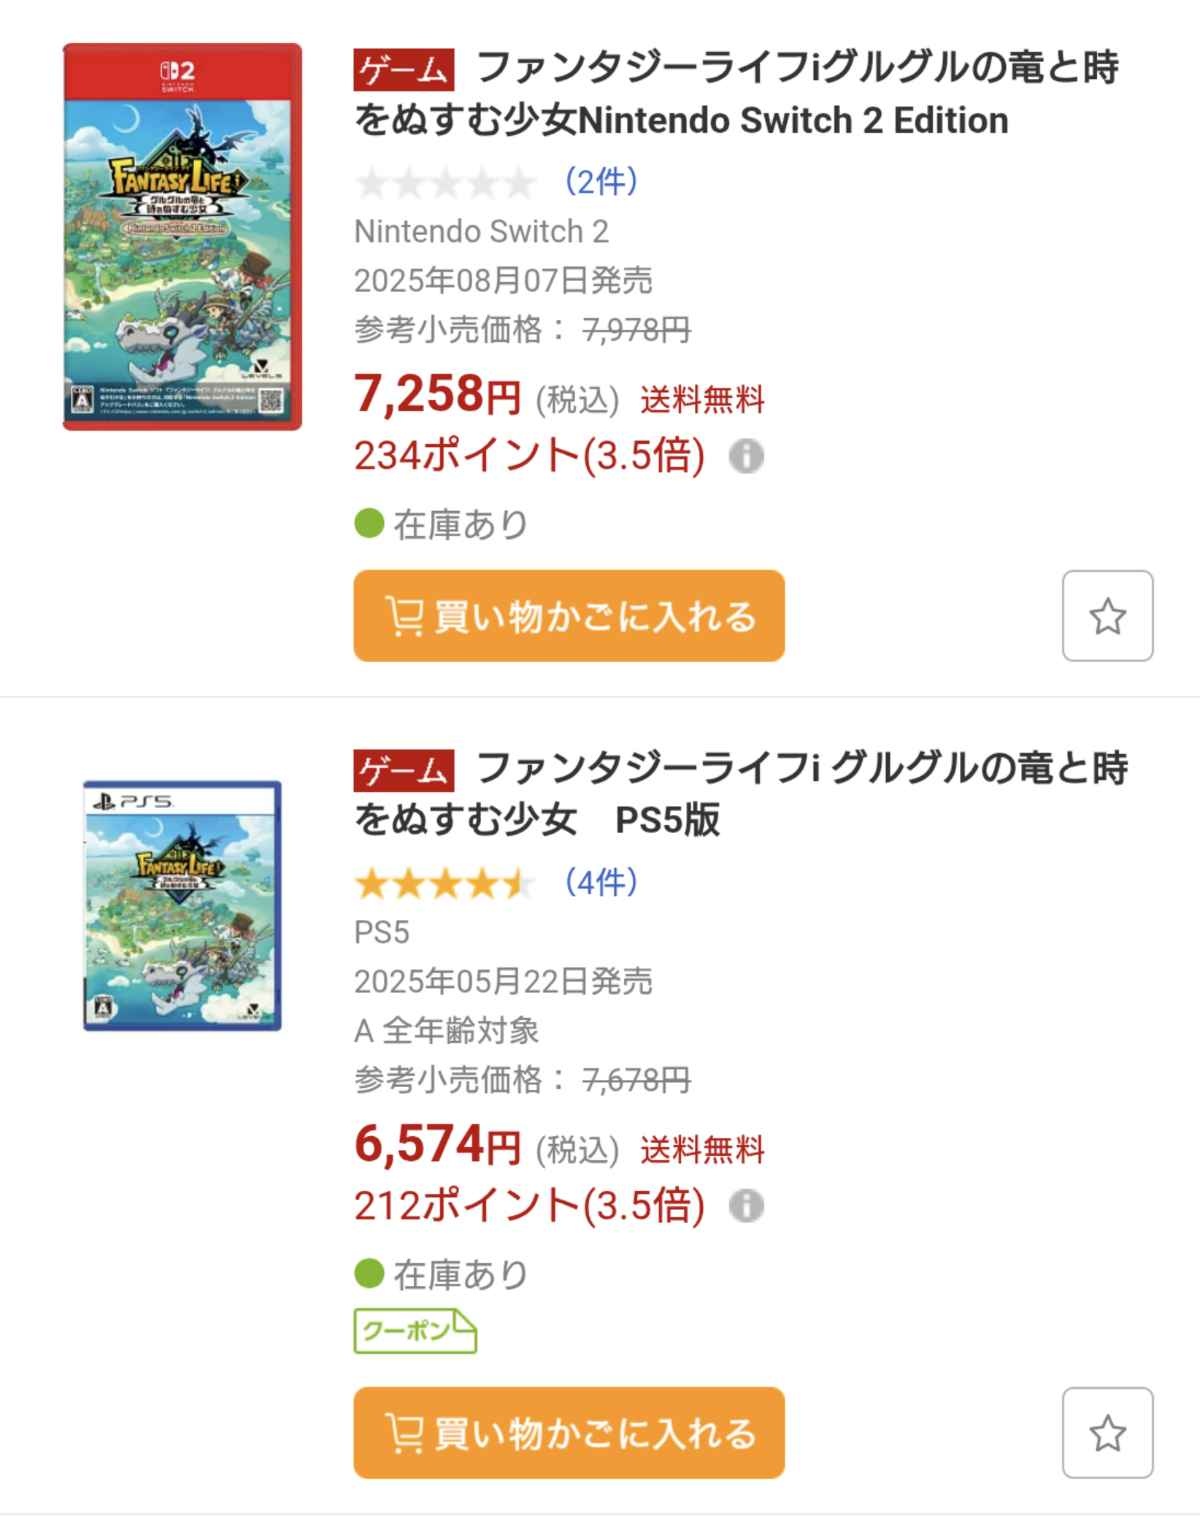
Task: Favorite the Nintendo Switch 2 Edition item
Action: [1107, 616]
